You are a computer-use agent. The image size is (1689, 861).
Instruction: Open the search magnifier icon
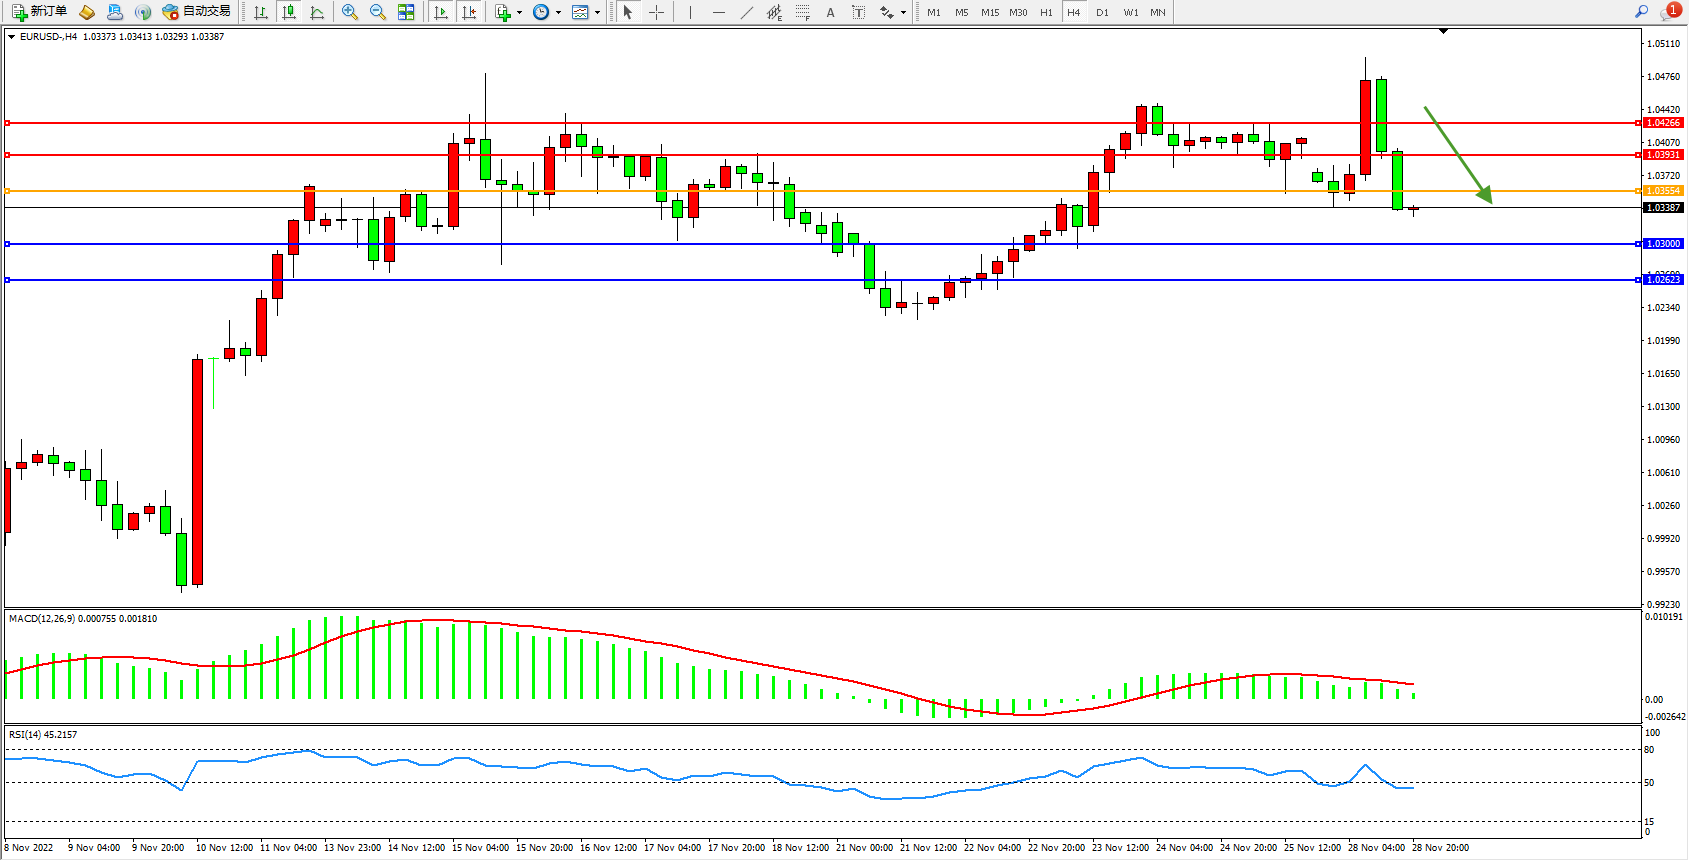click(1641, 12)
